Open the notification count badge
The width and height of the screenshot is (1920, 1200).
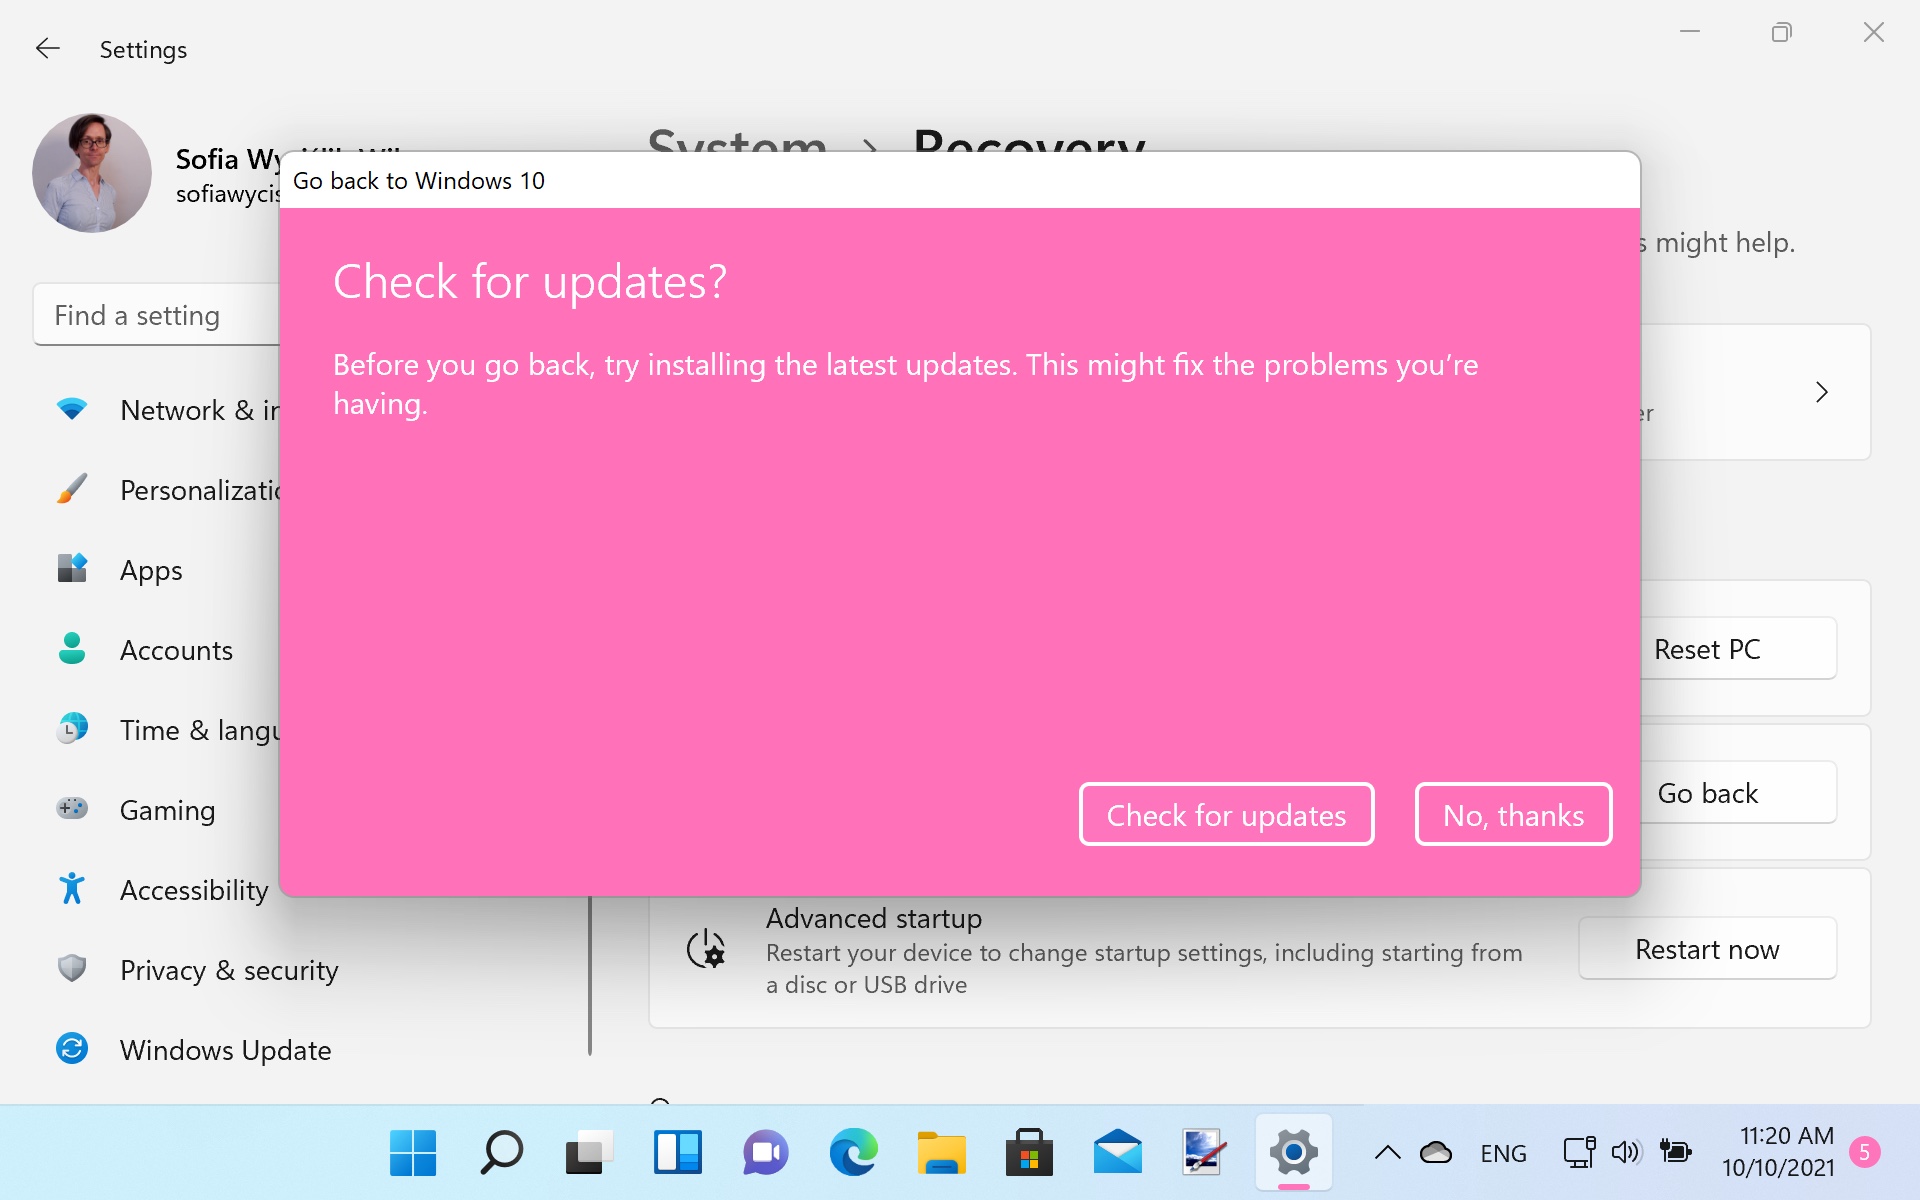[x=1864, y=1153]
